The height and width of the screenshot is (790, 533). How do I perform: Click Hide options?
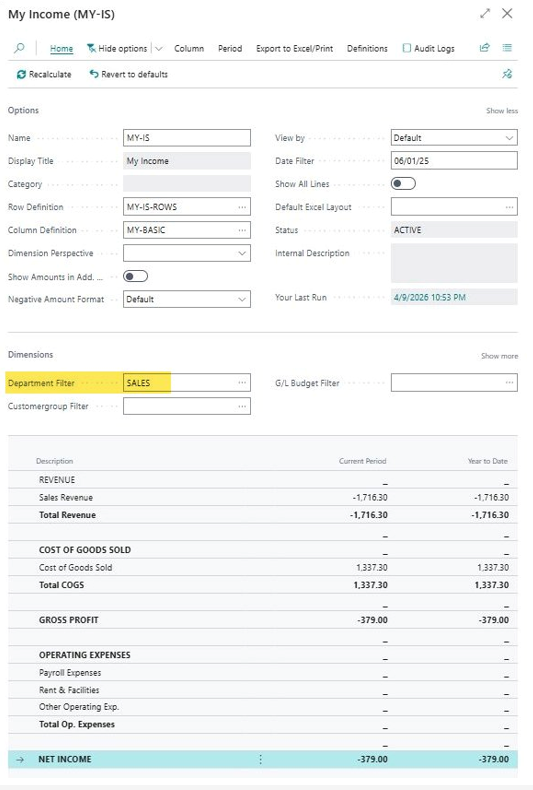(117, 48)
